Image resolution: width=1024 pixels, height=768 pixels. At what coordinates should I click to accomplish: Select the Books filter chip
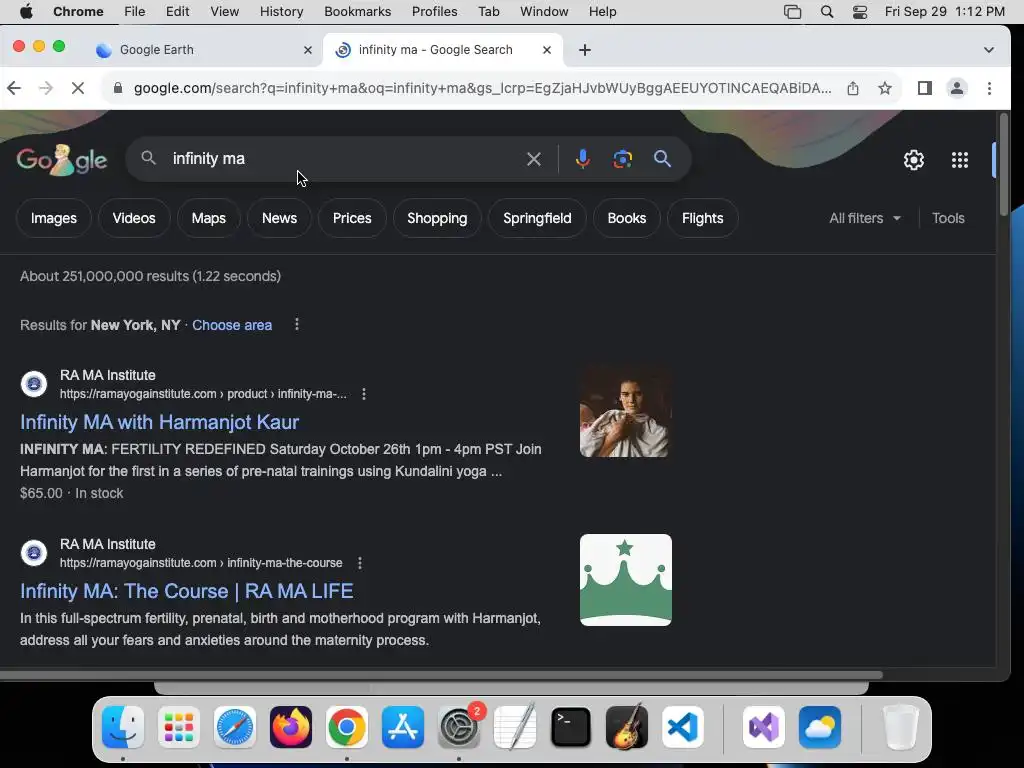(x=626, y=218)
